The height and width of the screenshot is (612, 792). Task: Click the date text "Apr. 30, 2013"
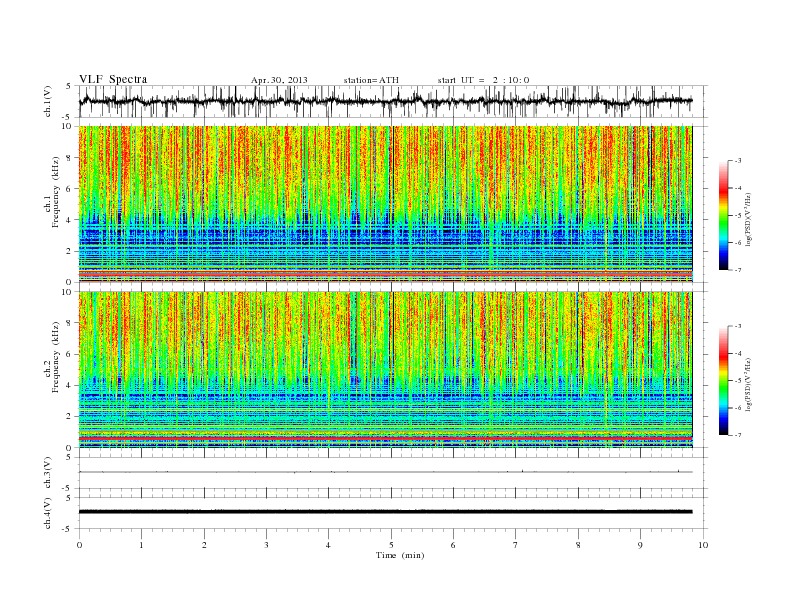point(279,80)
